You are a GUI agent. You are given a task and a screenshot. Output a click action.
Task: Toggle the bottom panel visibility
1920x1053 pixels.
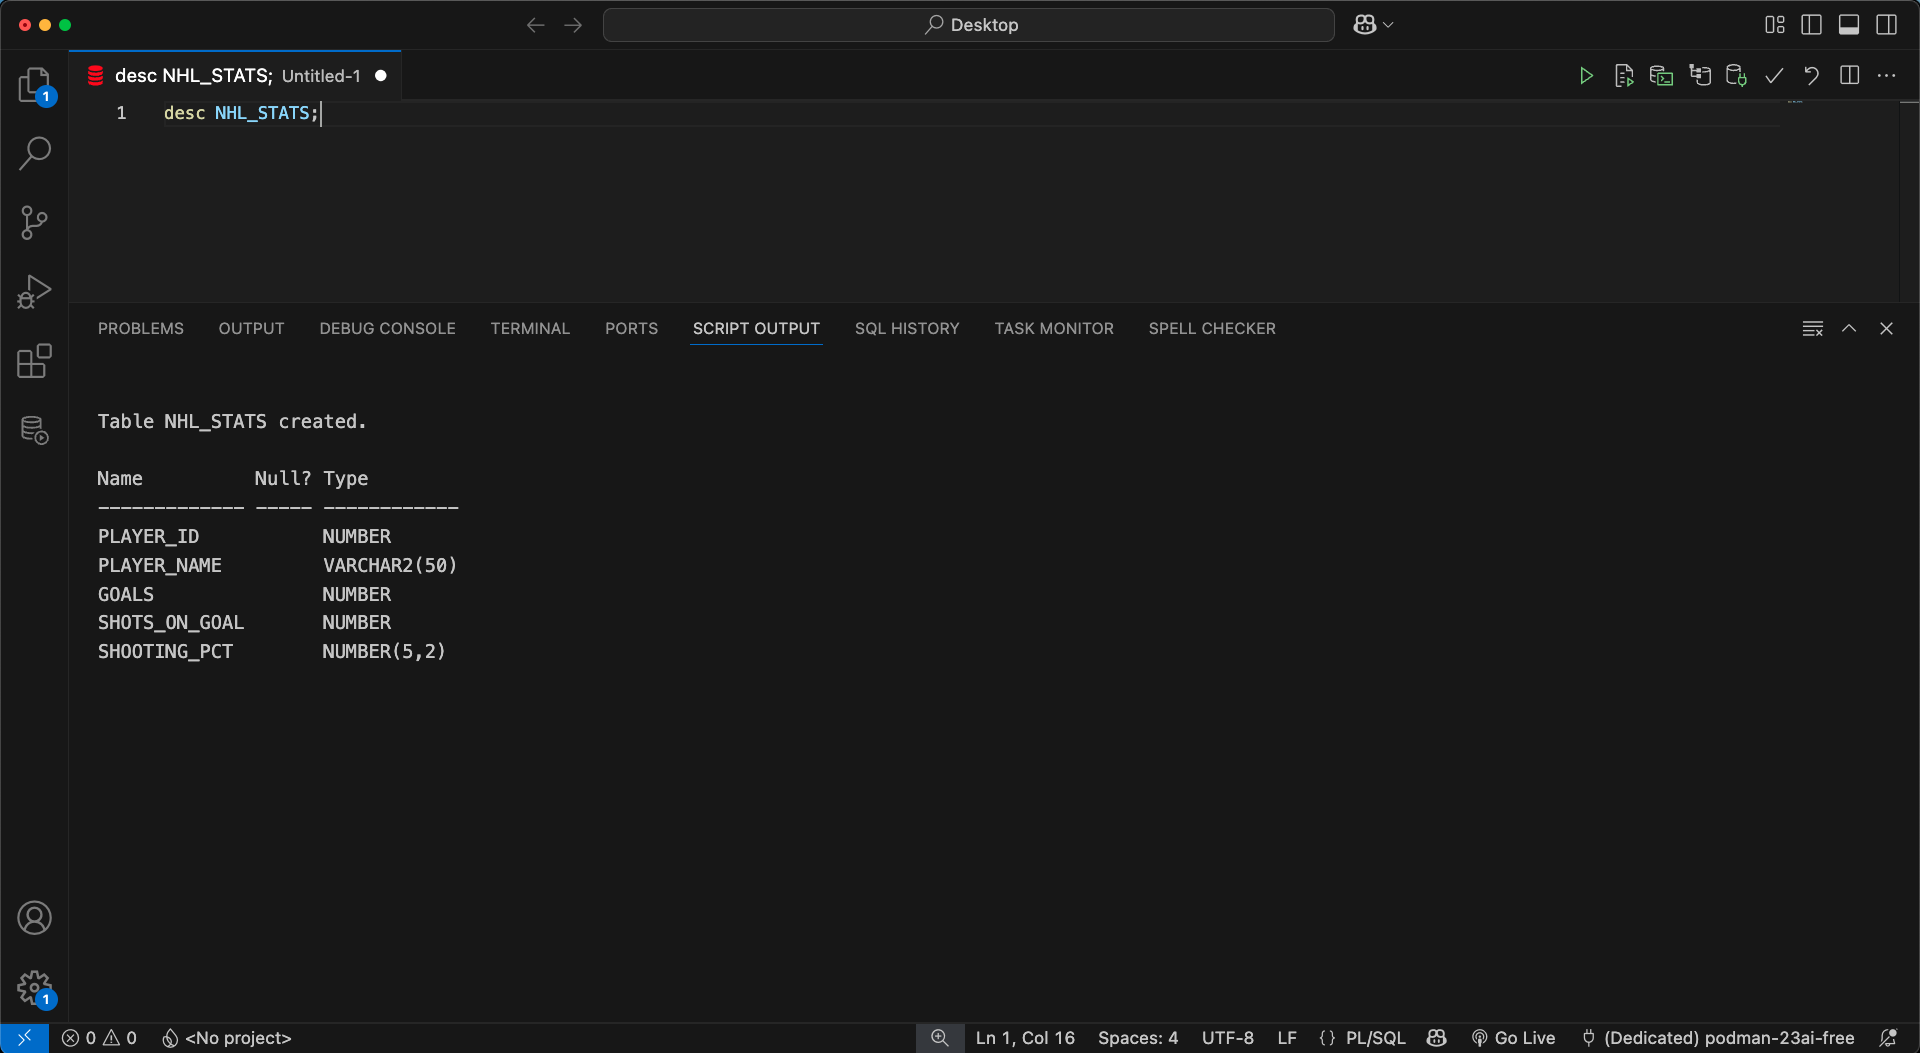[1849, 25]
